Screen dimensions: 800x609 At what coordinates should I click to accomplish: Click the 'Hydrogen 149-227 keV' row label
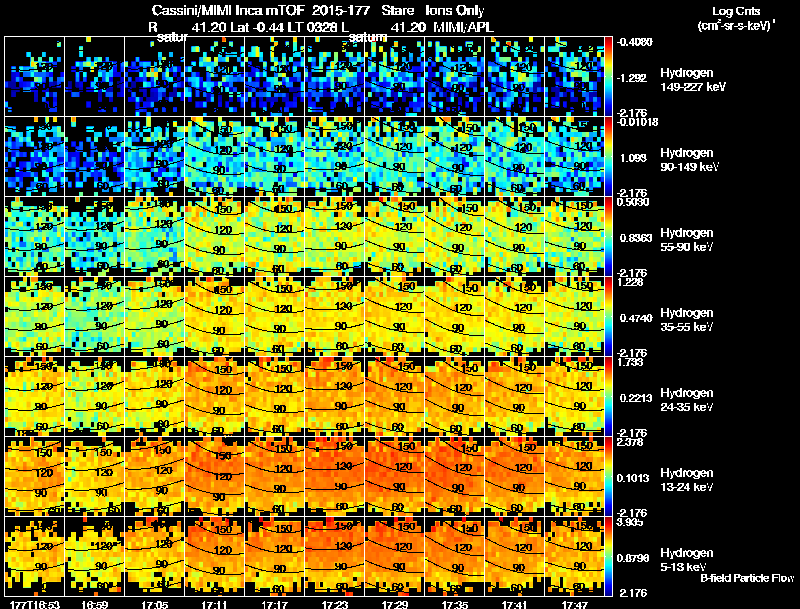click(693, 80)
